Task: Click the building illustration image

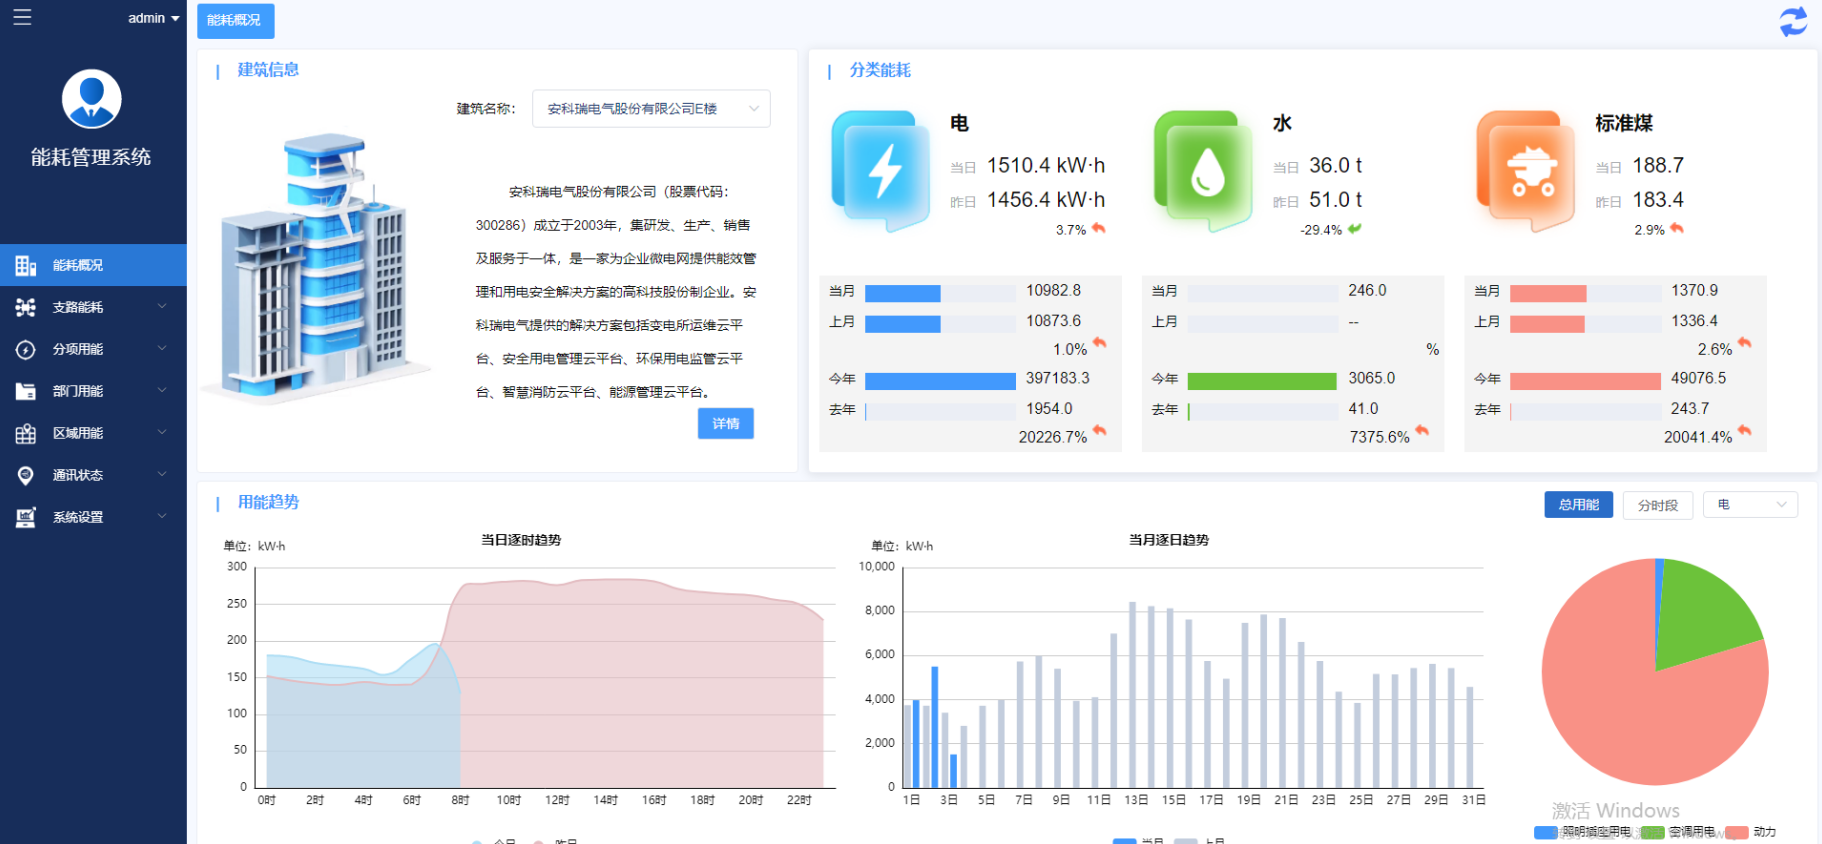Action: tap(317, 268)
